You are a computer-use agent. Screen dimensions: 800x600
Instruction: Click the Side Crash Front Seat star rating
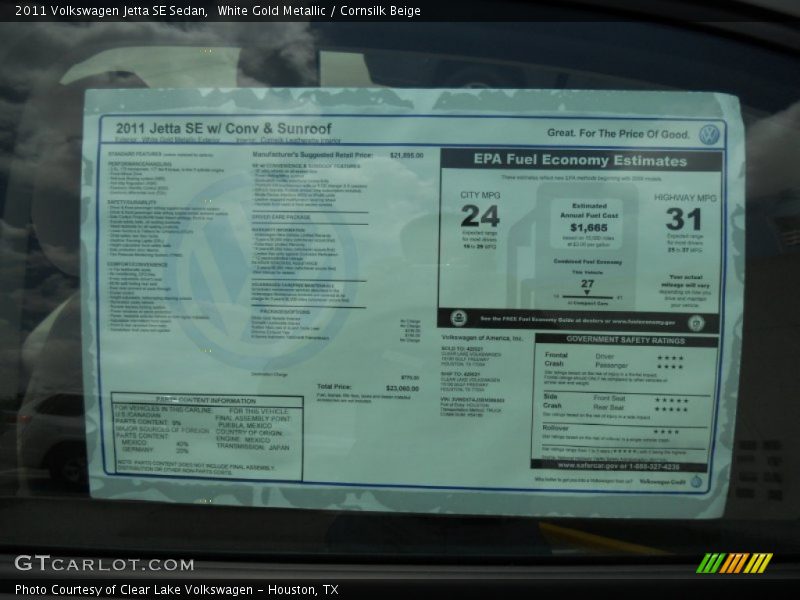671,401
